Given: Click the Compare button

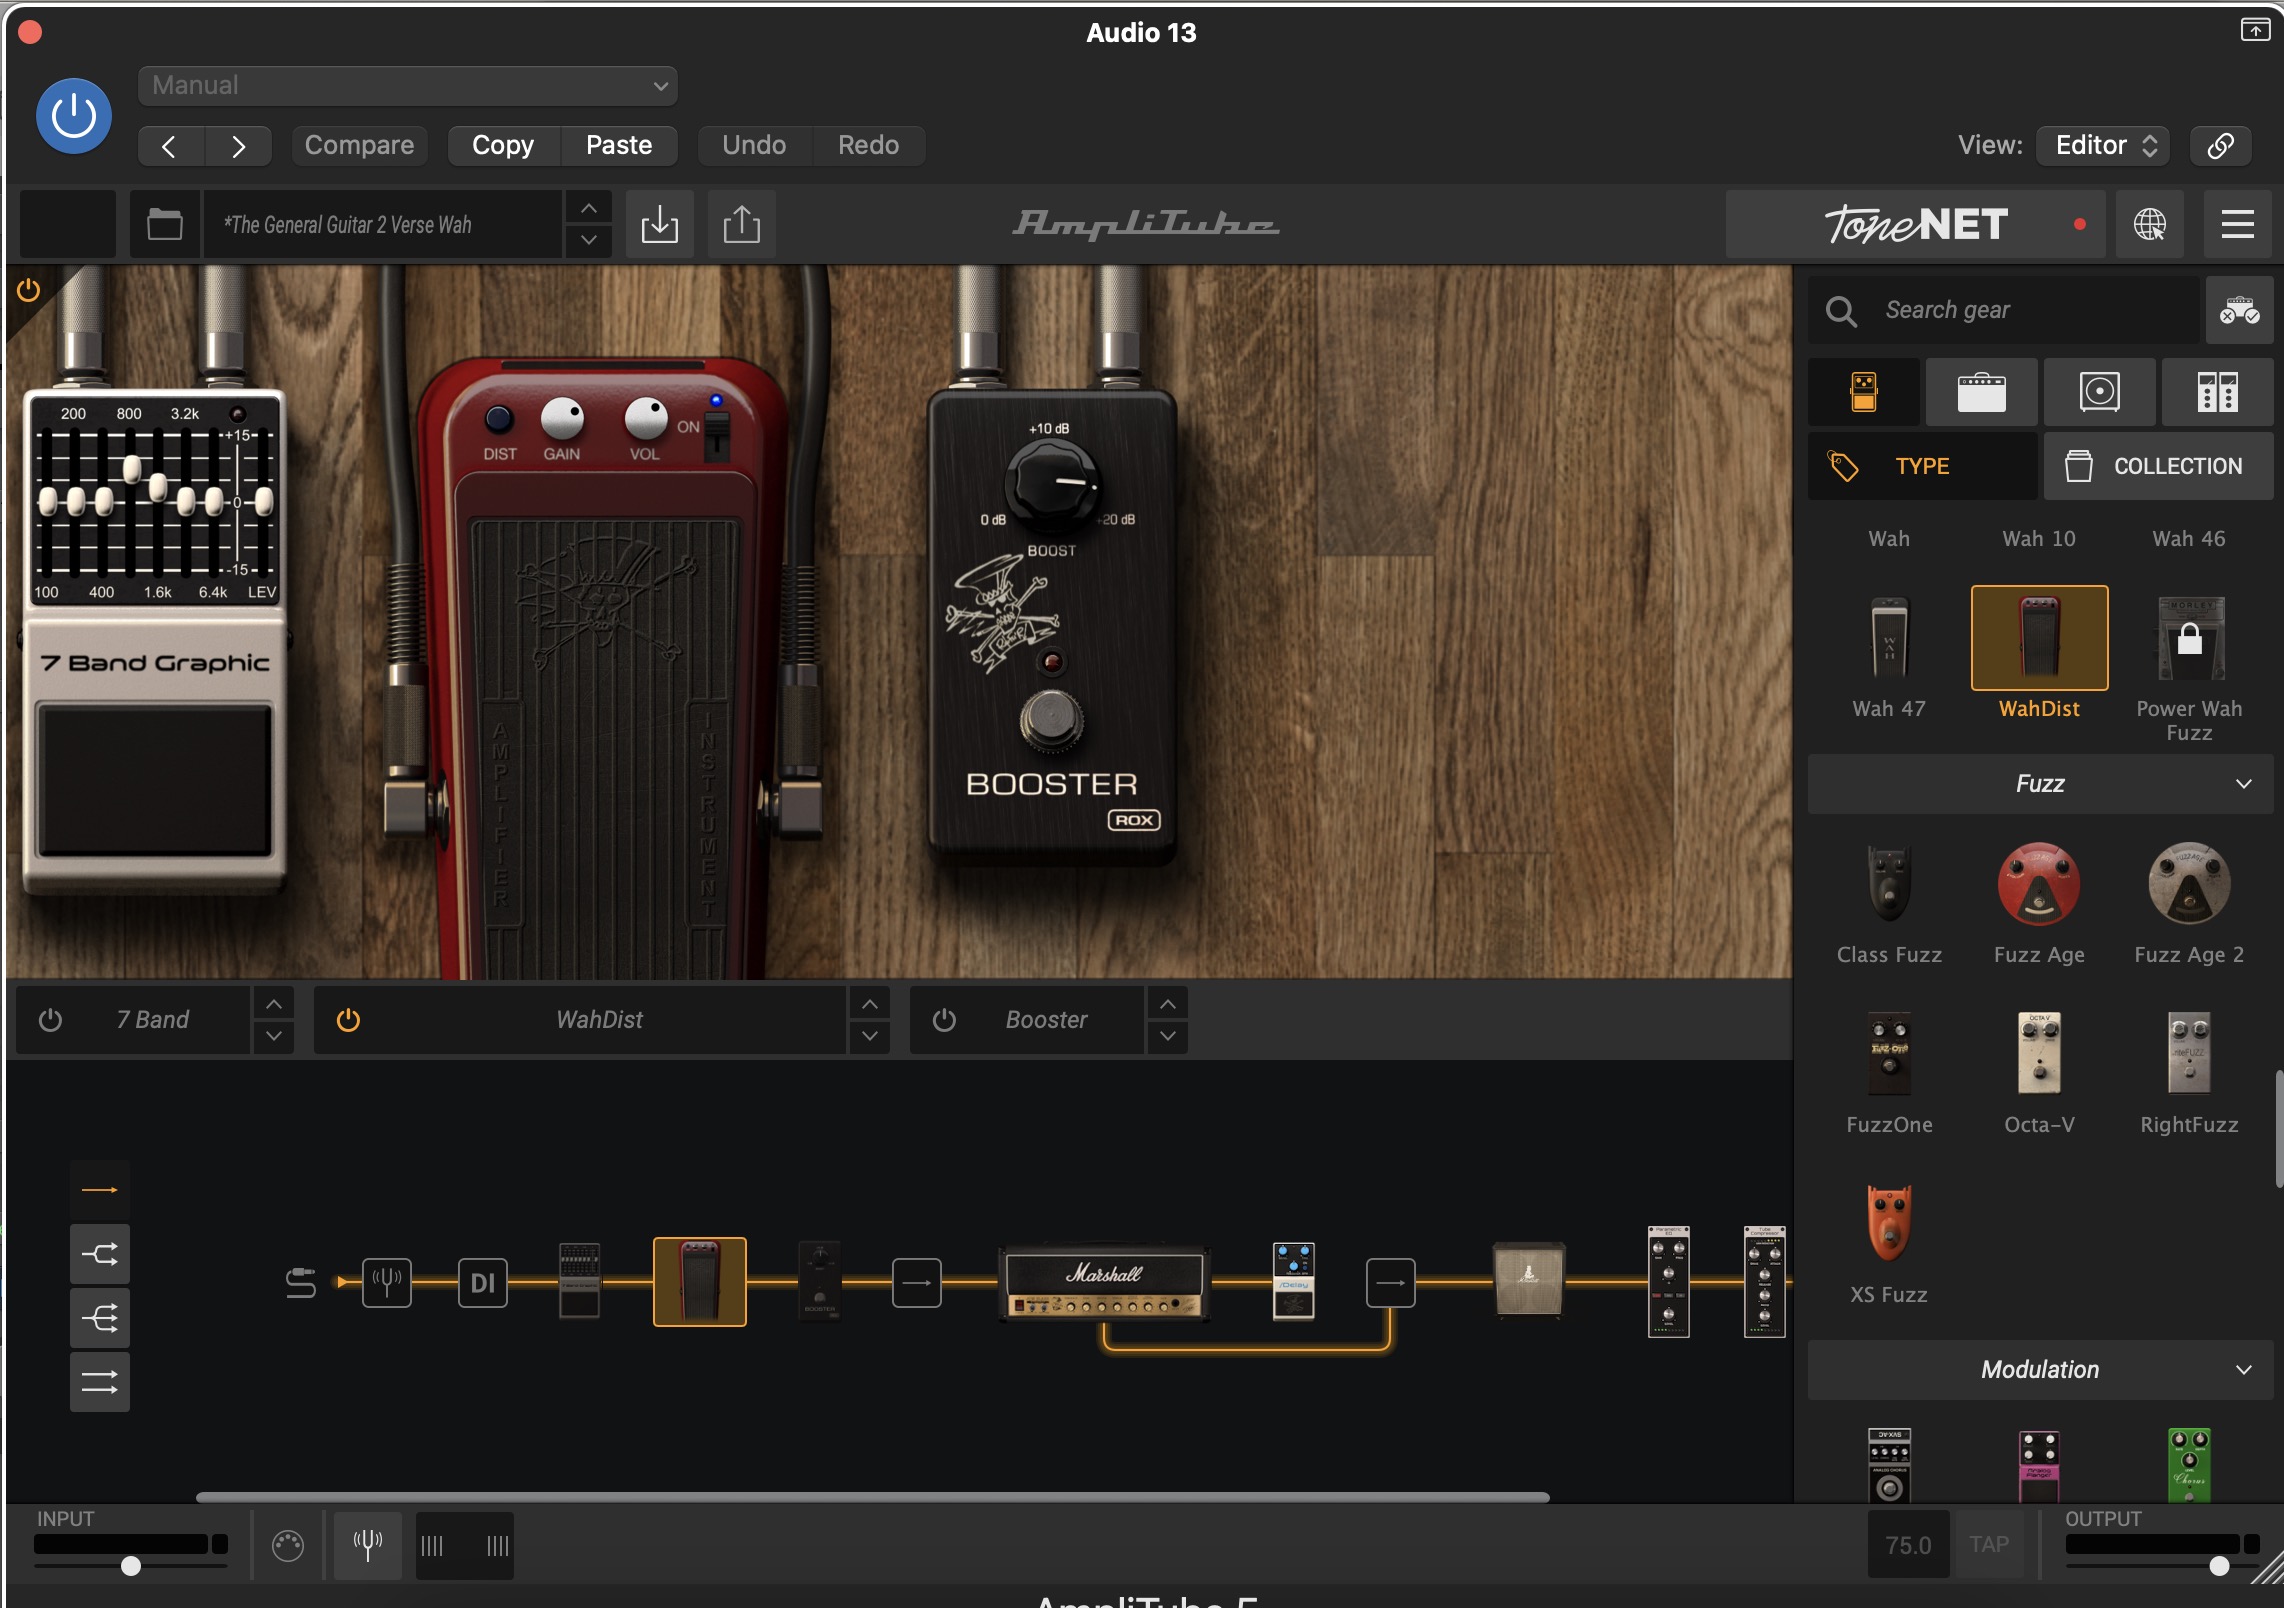Looking at the screenshot, I should 359,146.
